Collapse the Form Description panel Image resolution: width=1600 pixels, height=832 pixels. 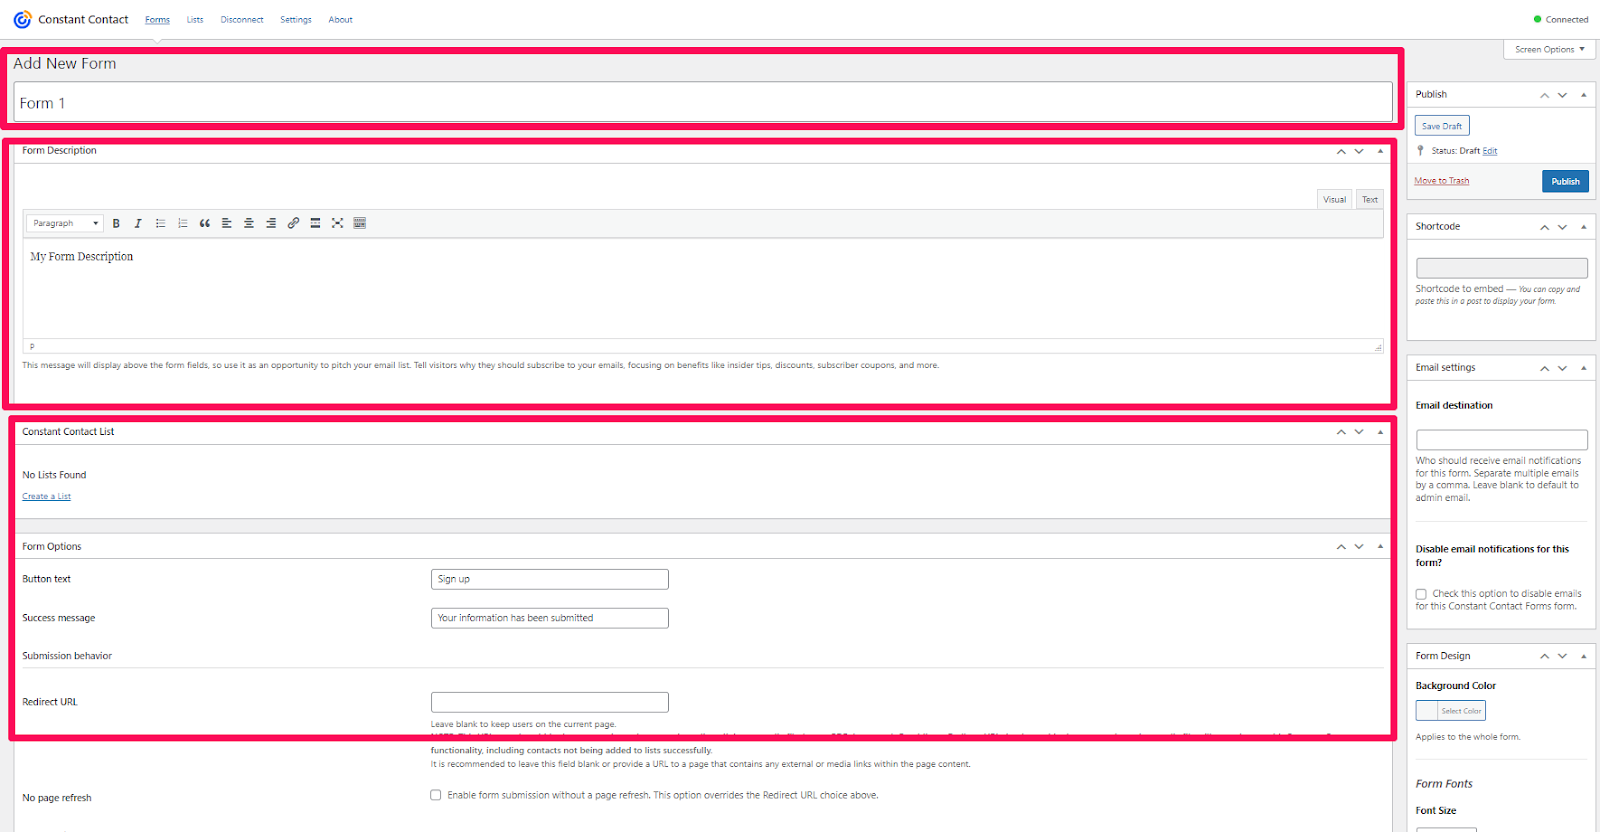[x=1381, y=151]
